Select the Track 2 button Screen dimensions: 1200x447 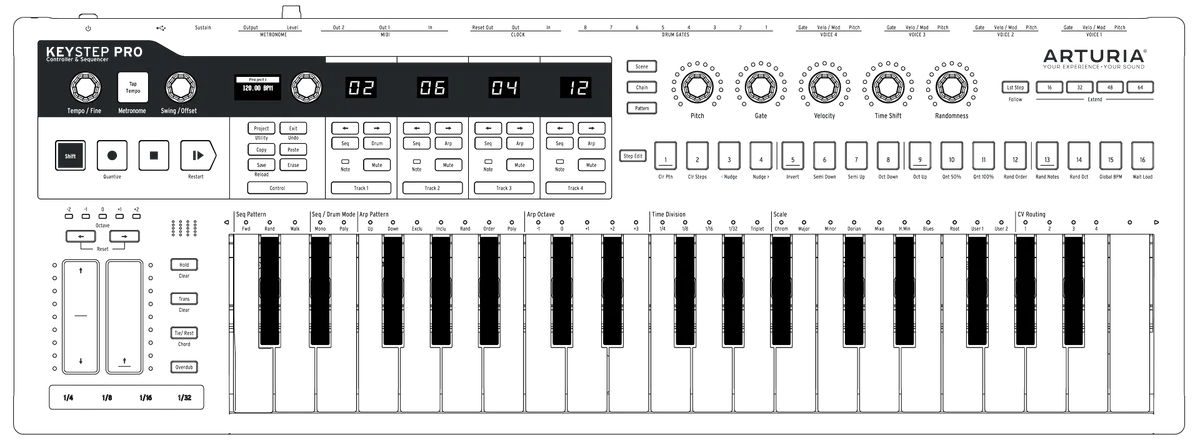433,188
